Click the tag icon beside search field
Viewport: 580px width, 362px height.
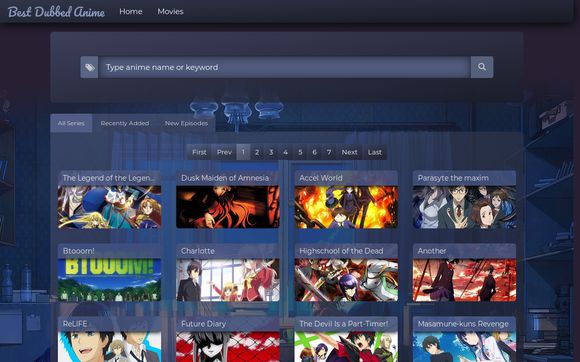coord(89,67)
